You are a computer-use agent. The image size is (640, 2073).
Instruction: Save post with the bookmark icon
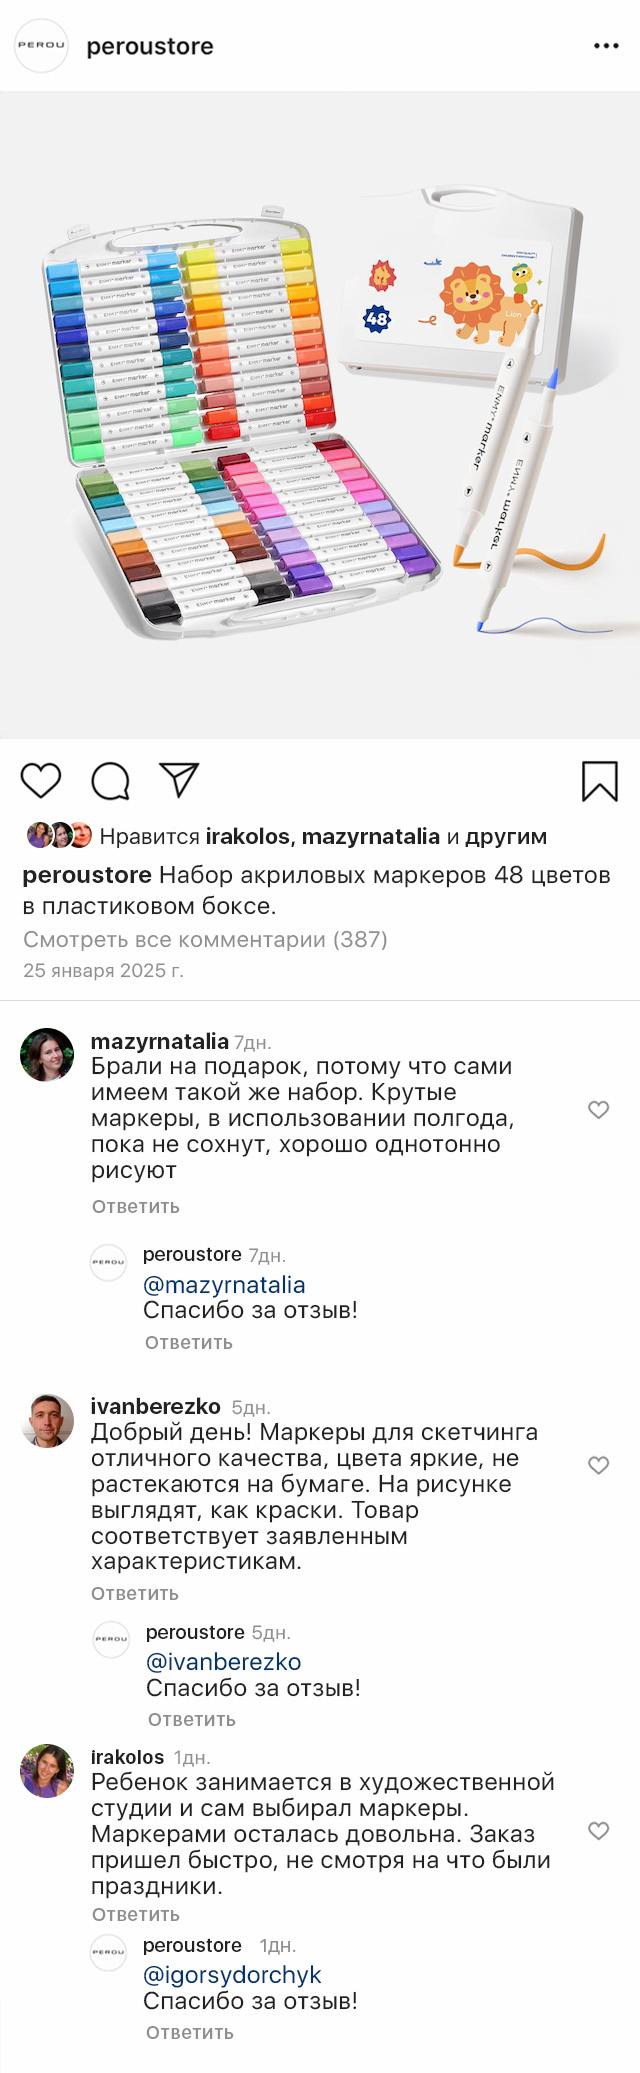pyautogui.click(x=600, y=781)
